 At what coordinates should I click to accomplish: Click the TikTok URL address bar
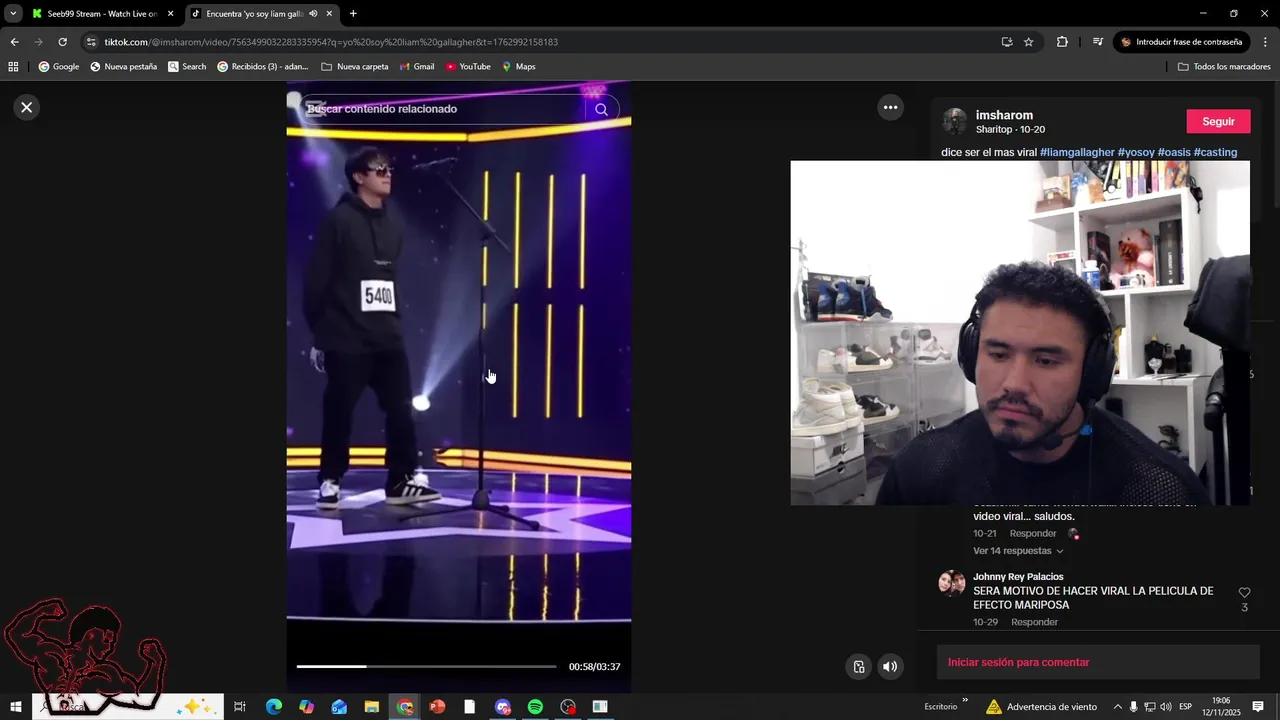[x=540, y=42]
